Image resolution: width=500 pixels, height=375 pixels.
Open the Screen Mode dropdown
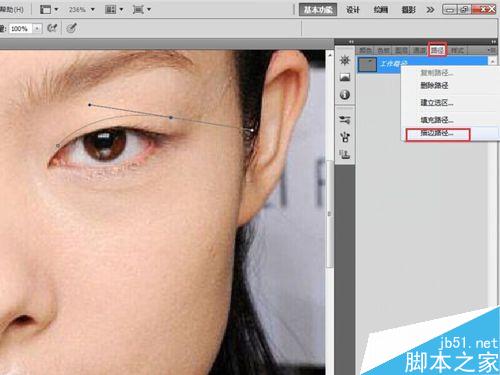142,9
